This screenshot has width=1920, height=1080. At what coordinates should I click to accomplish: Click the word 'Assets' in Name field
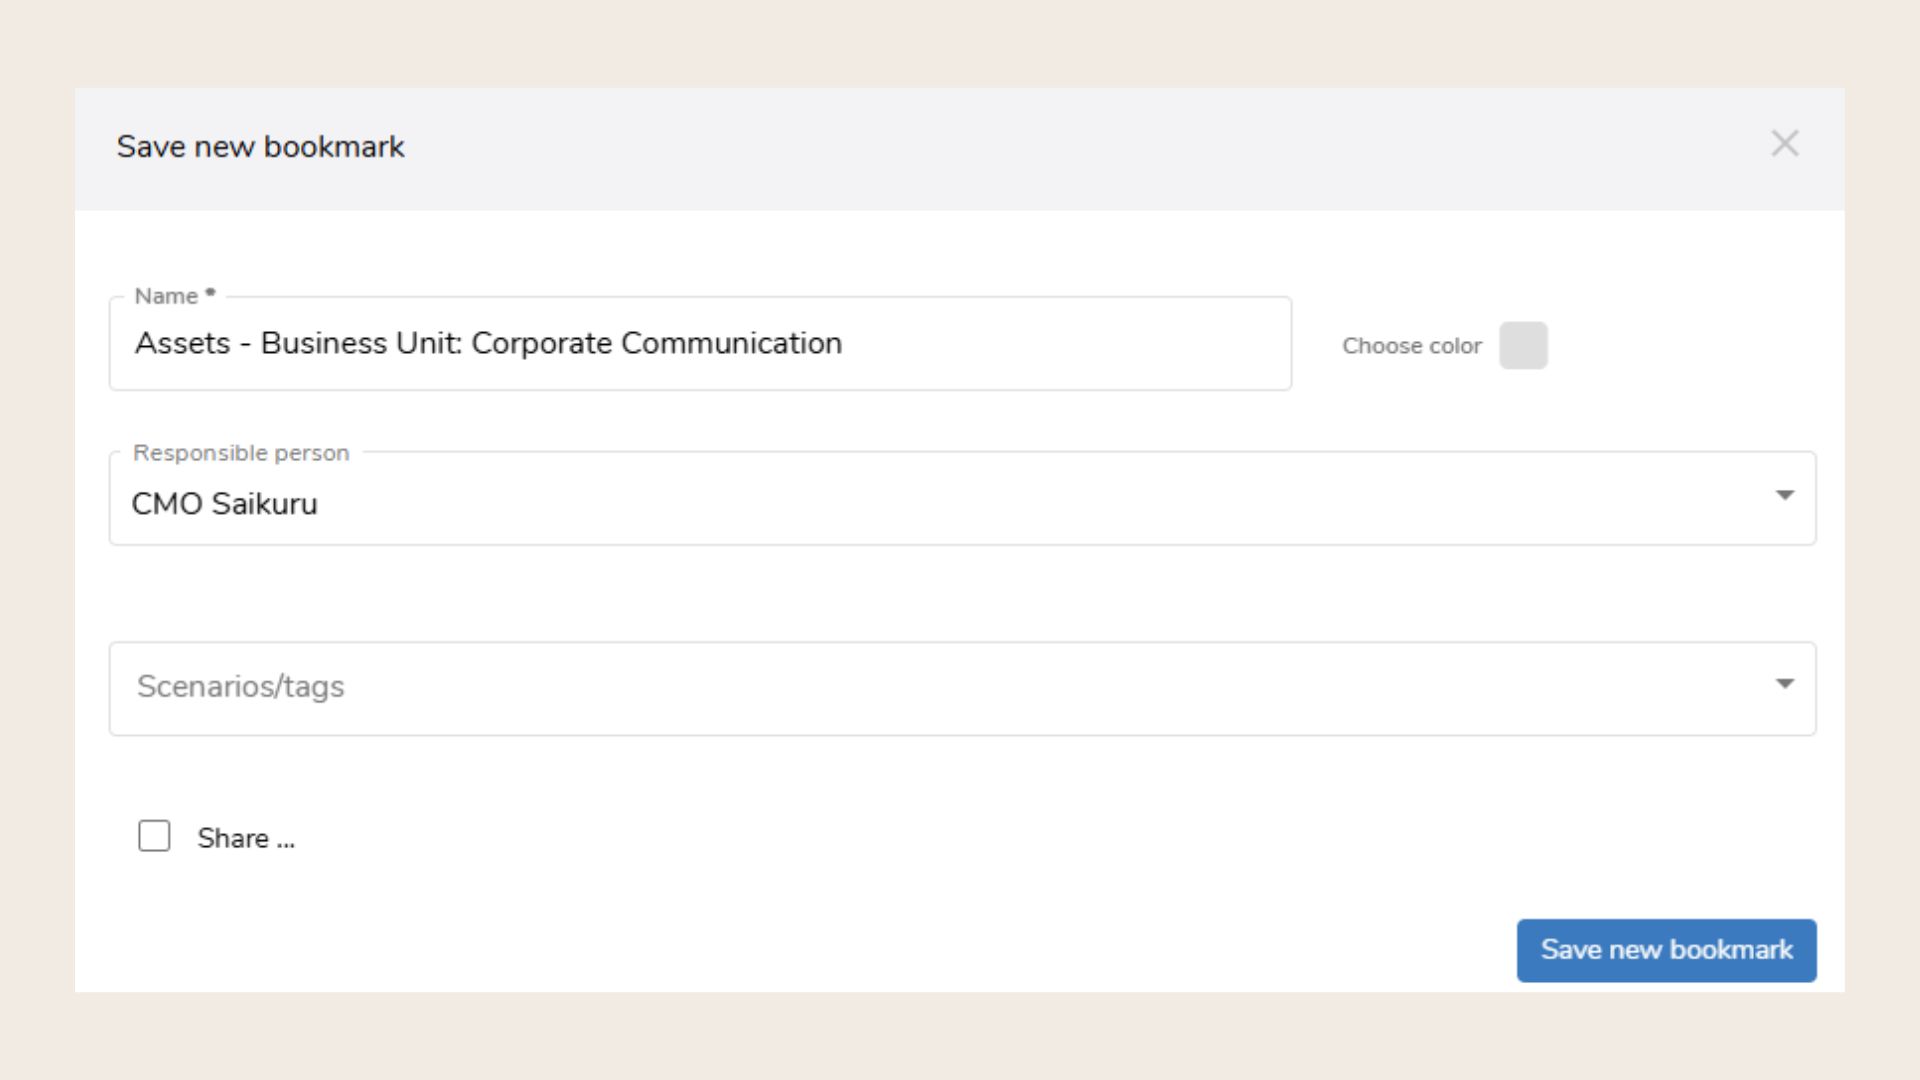point(182,343)
